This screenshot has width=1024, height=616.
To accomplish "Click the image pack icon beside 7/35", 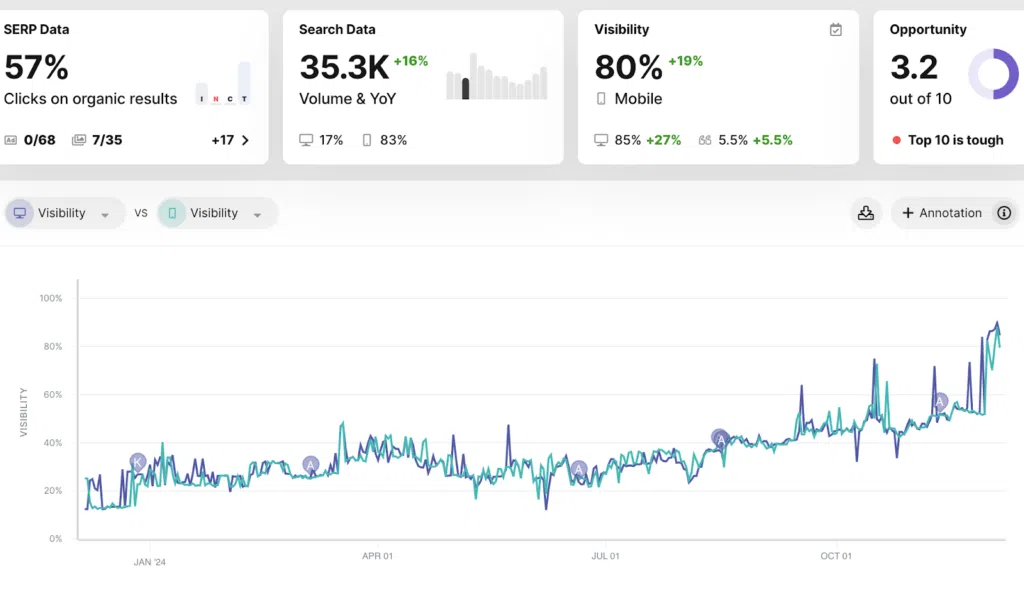I will (x=78, y=140).
